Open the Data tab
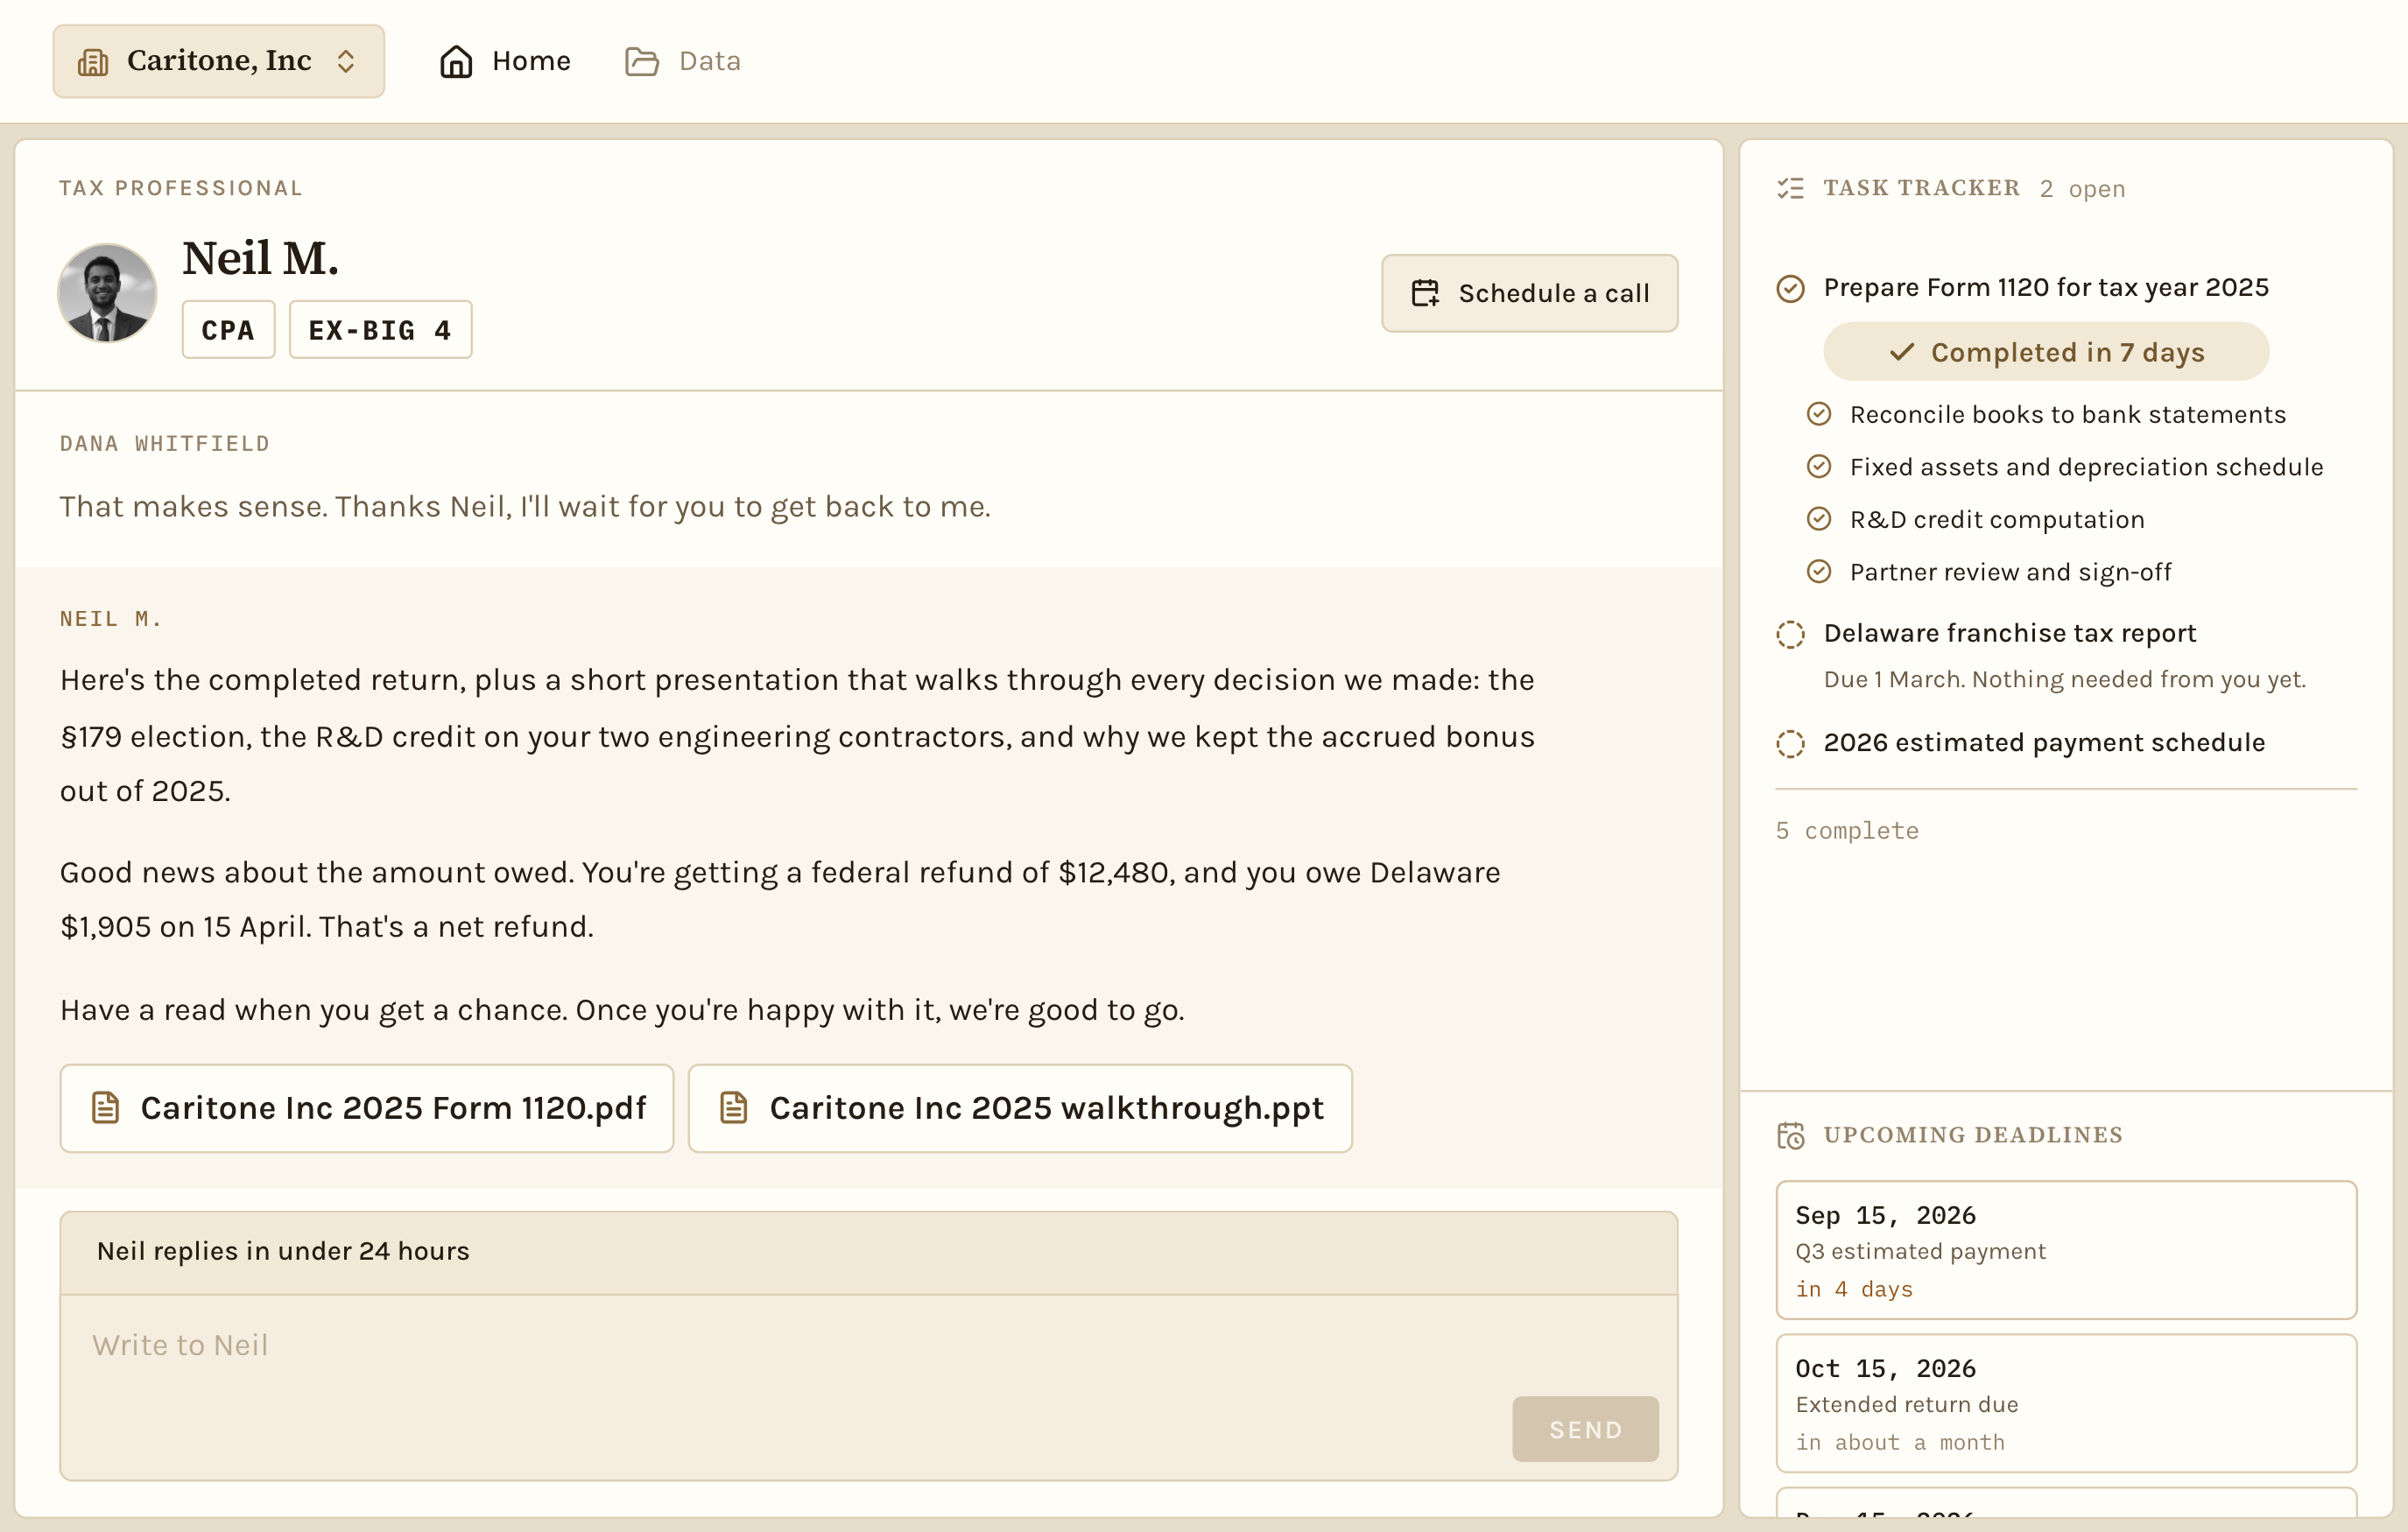 click(683, 61)
